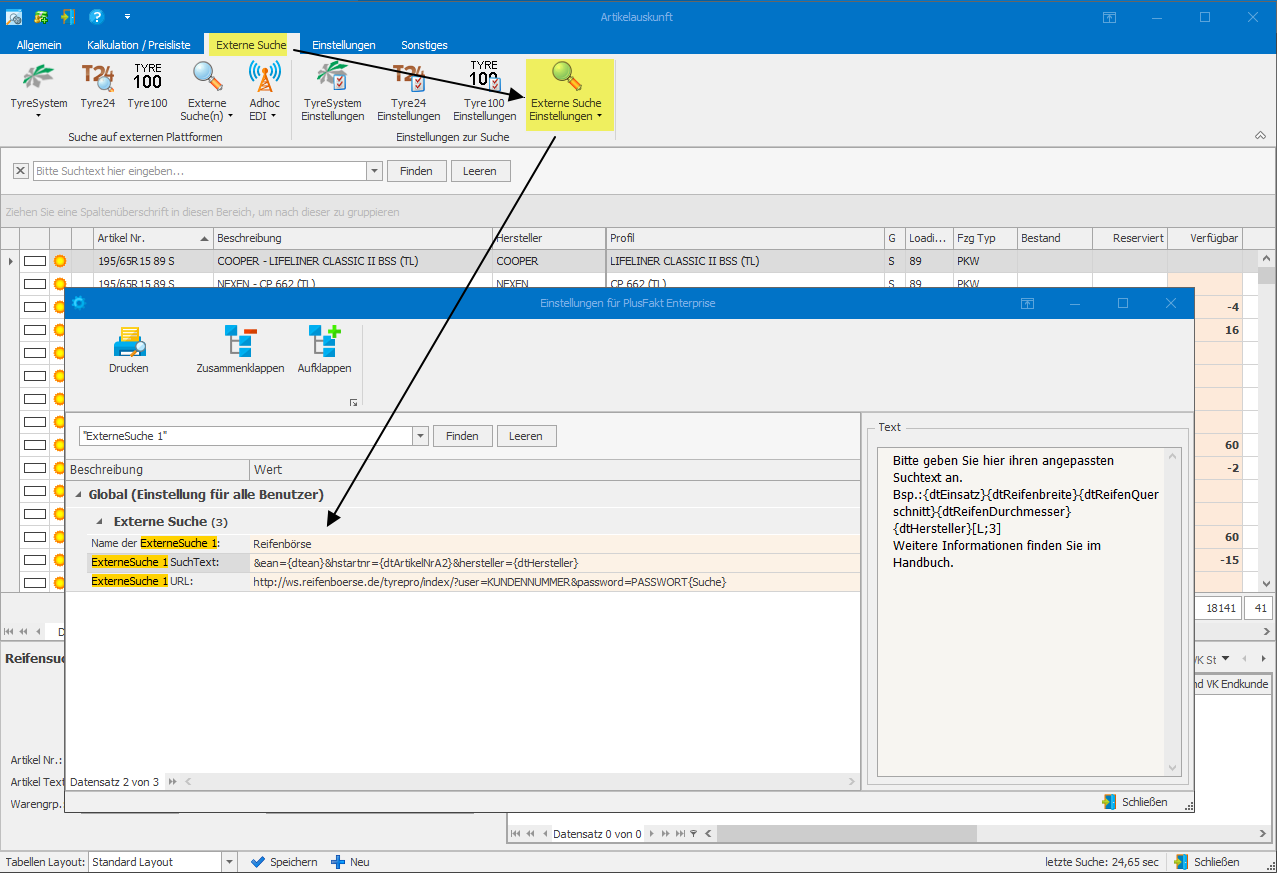Click ribbon display options icon in Artikelauskunft
Image resolution: width=1277 pixels, height=873 pixels.
1109,17
